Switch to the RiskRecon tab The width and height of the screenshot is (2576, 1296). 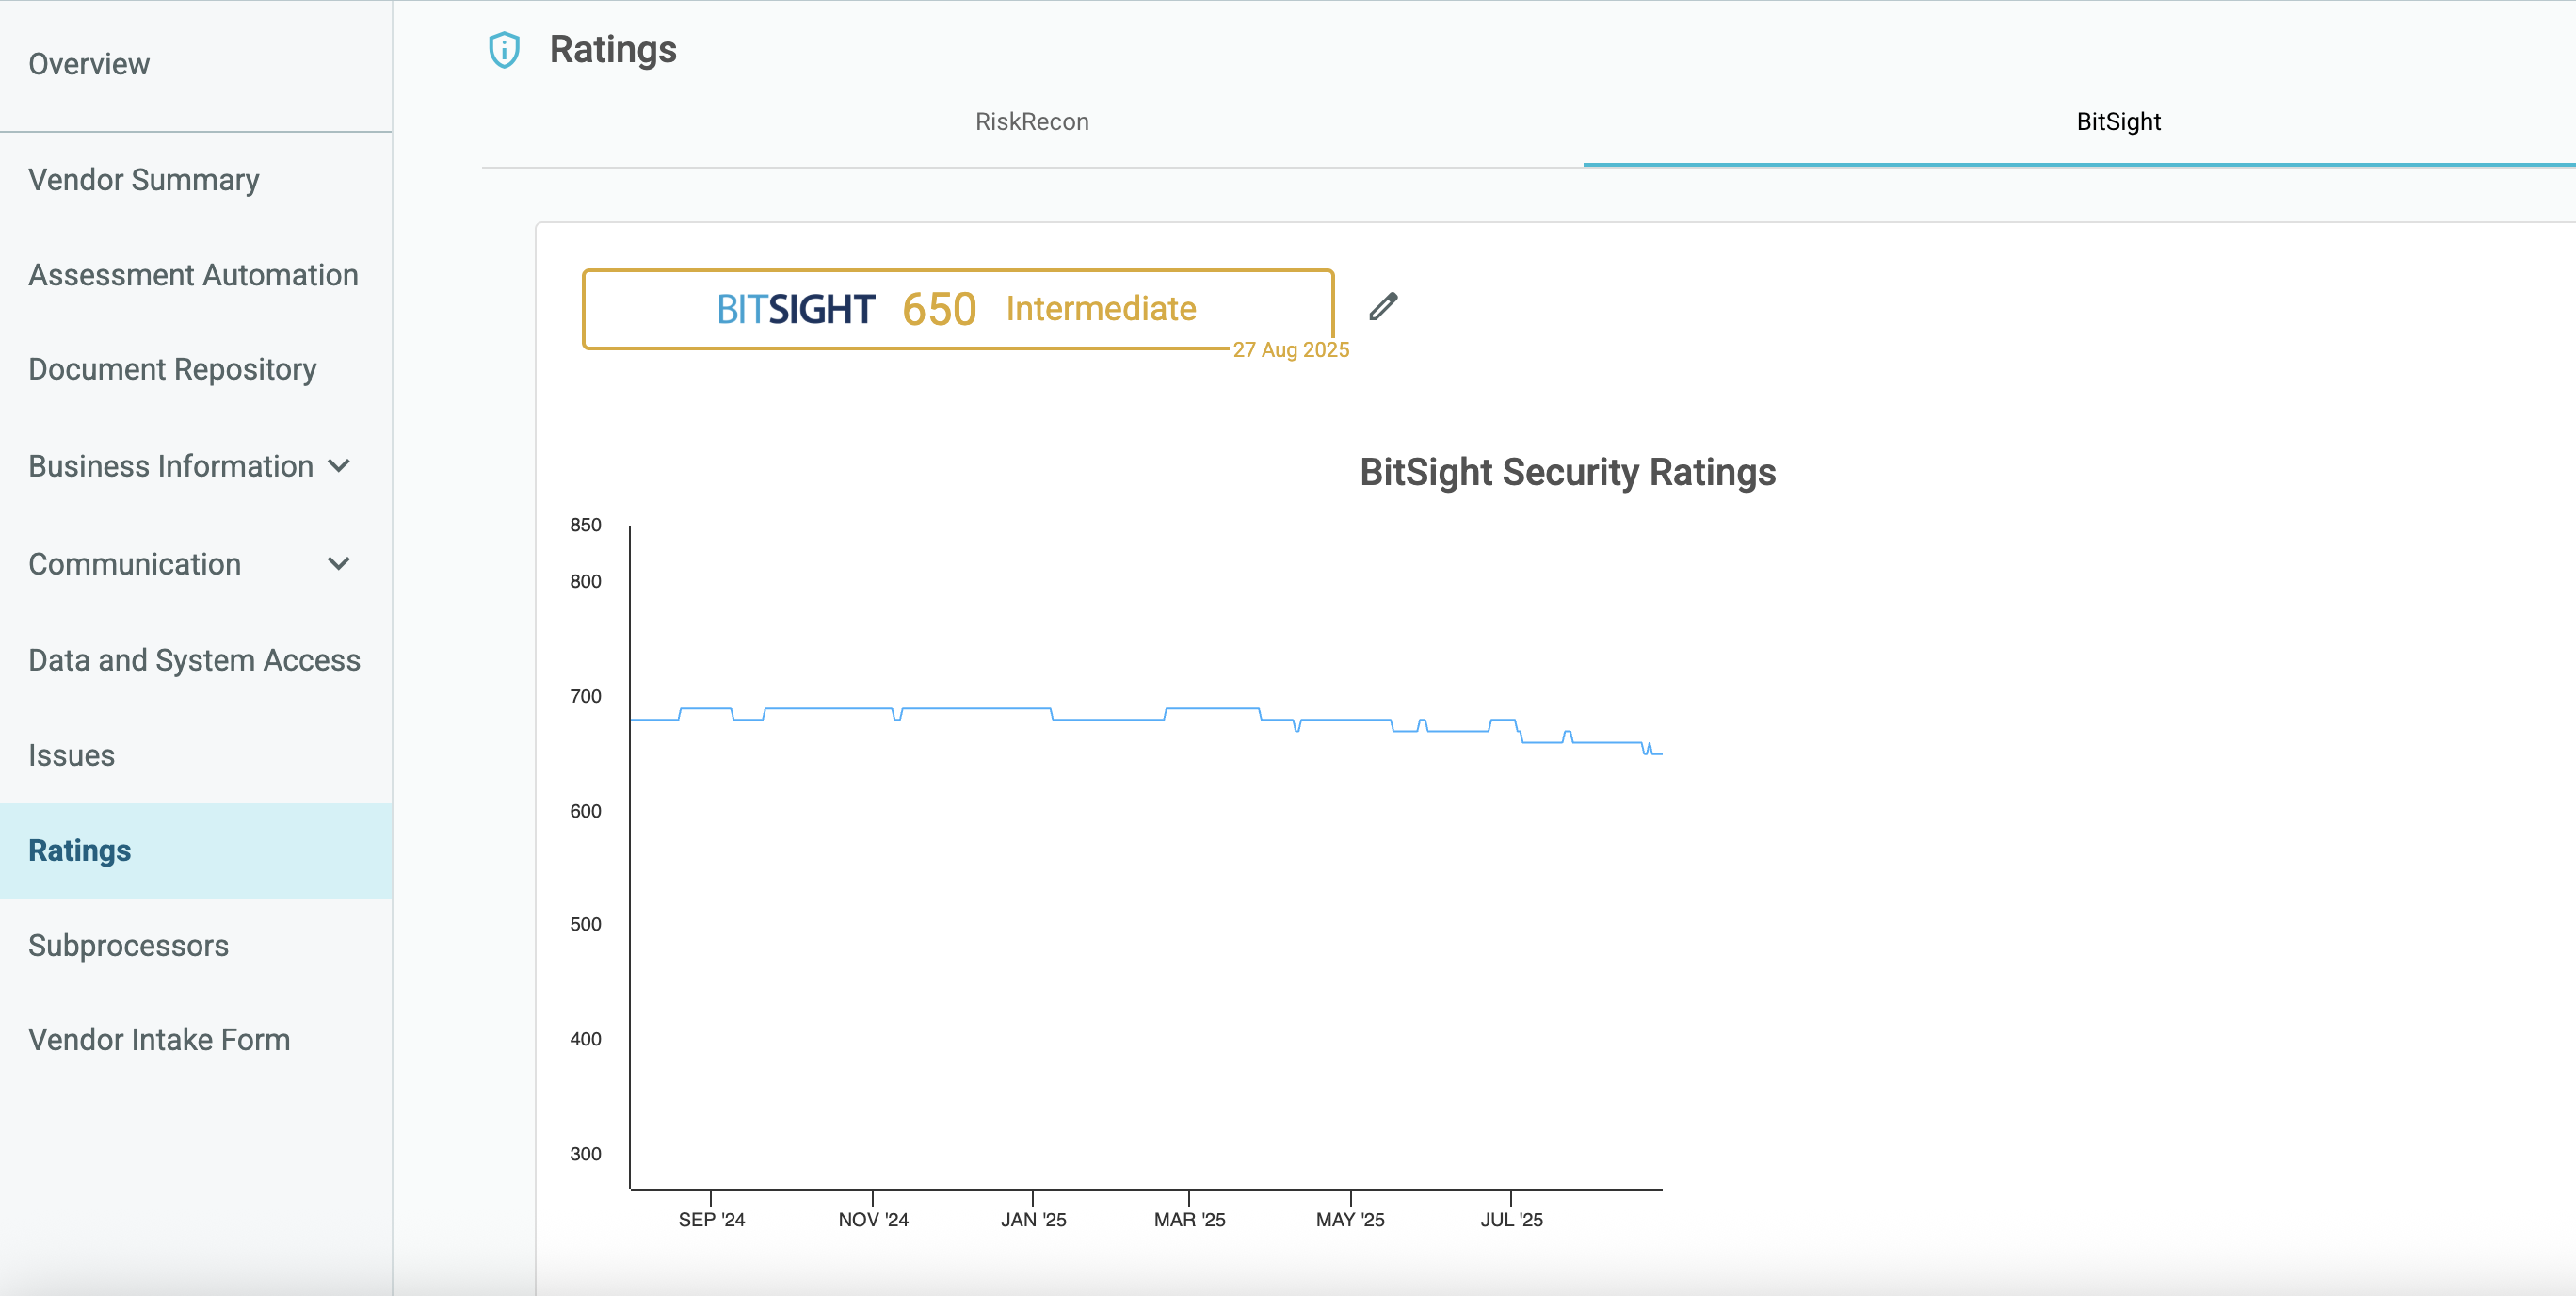[x=1032, y=122]
